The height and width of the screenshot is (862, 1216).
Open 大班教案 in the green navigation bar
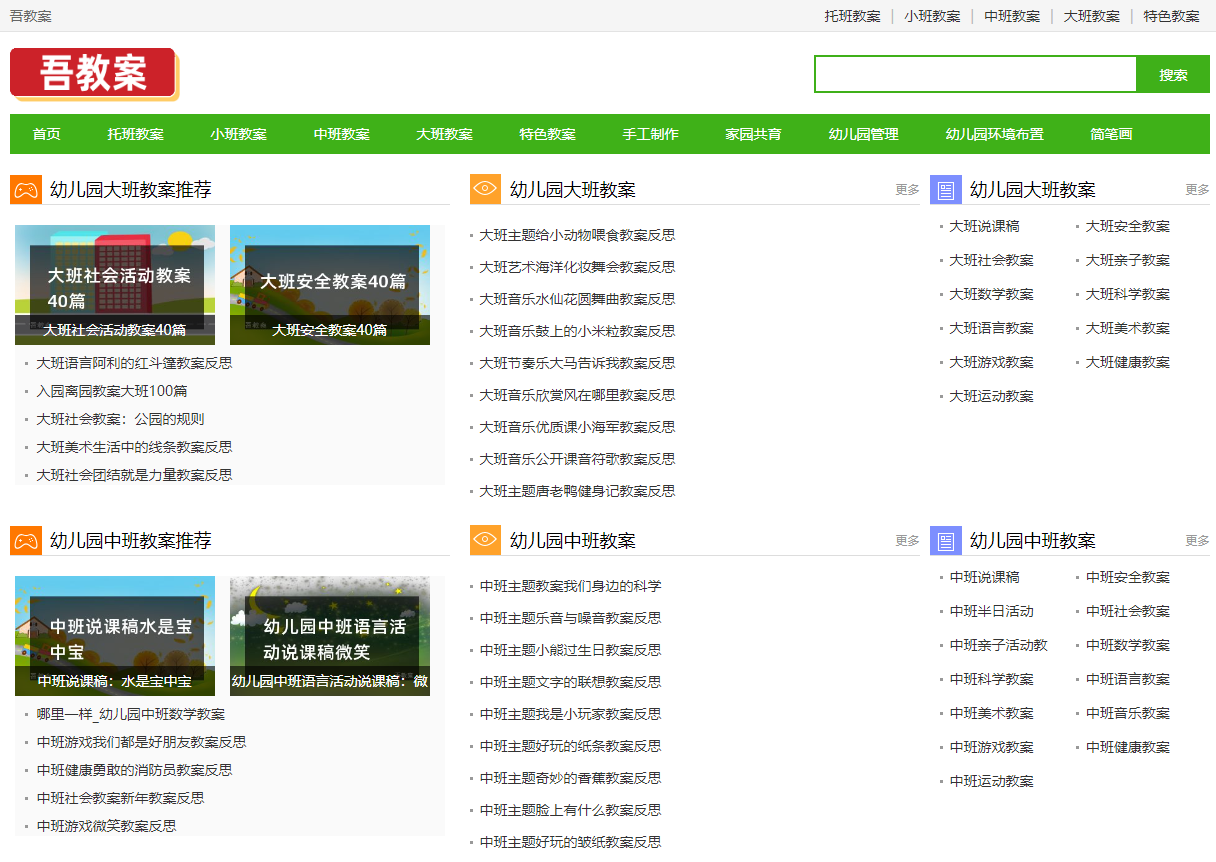(445, 134)
